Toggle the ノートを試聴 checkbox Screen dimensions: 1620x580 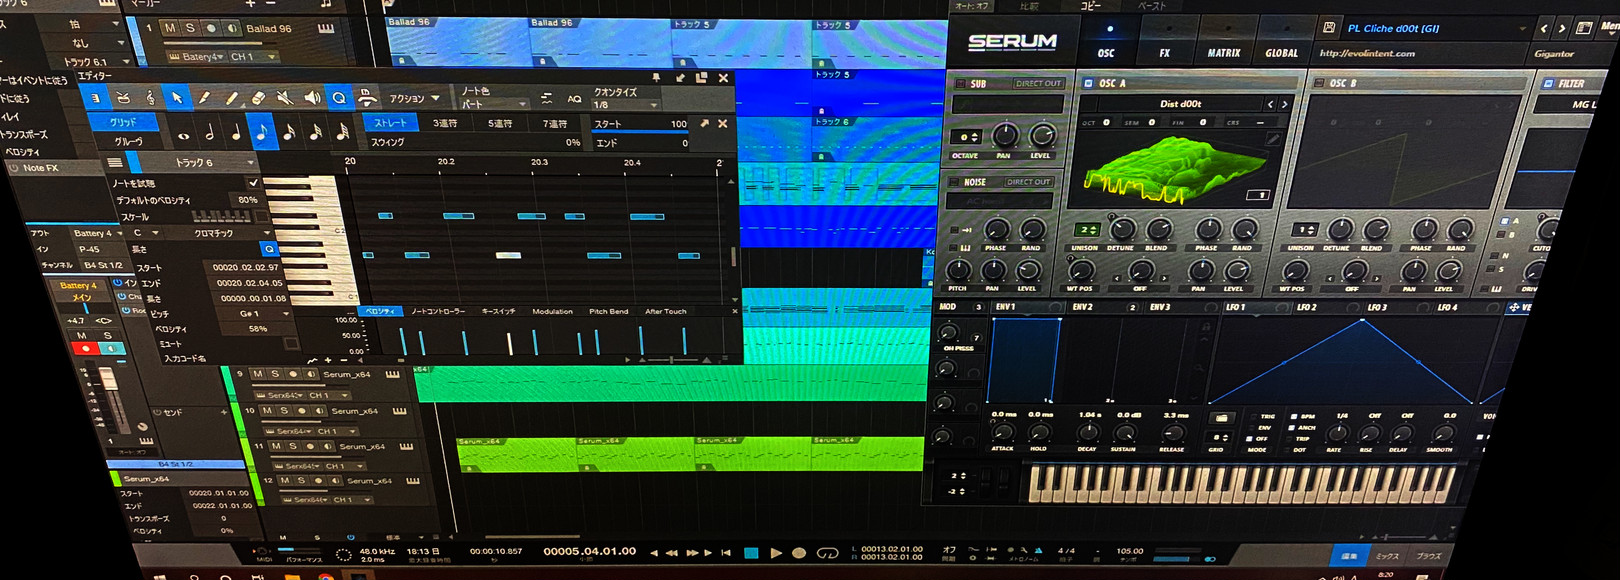(253, 183)
